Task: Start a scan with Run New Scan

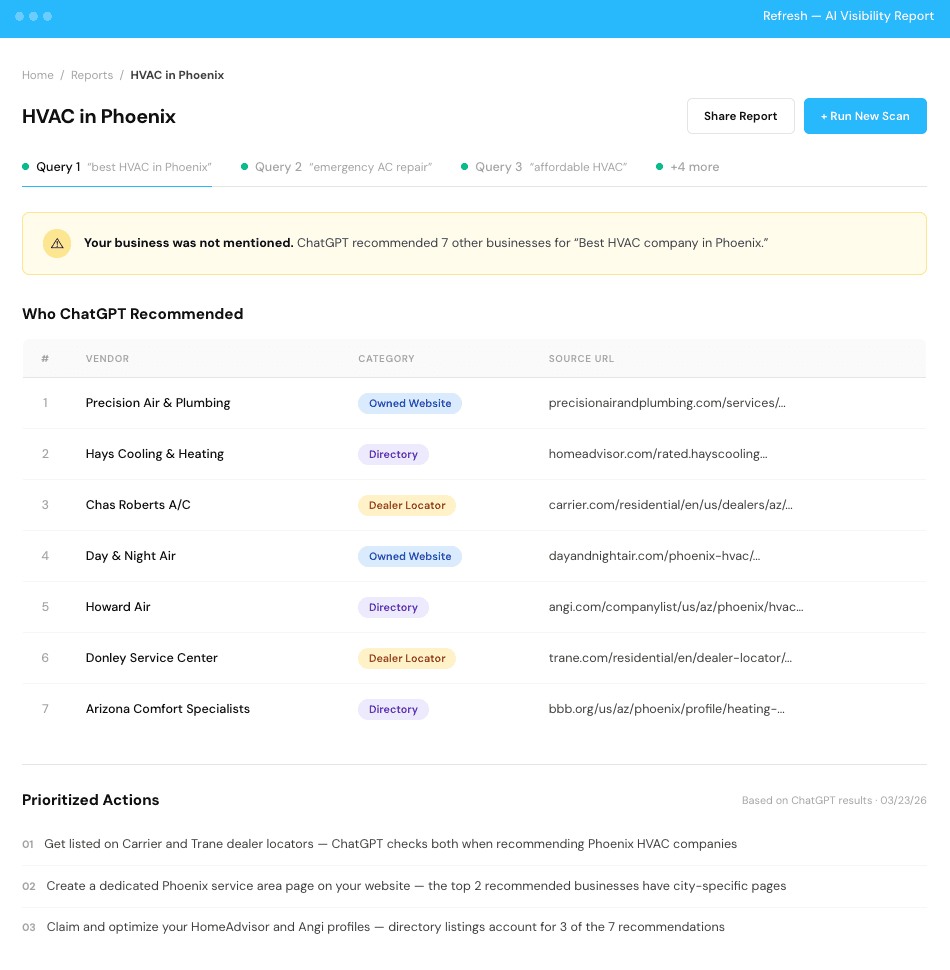Action: coord(865,116)
